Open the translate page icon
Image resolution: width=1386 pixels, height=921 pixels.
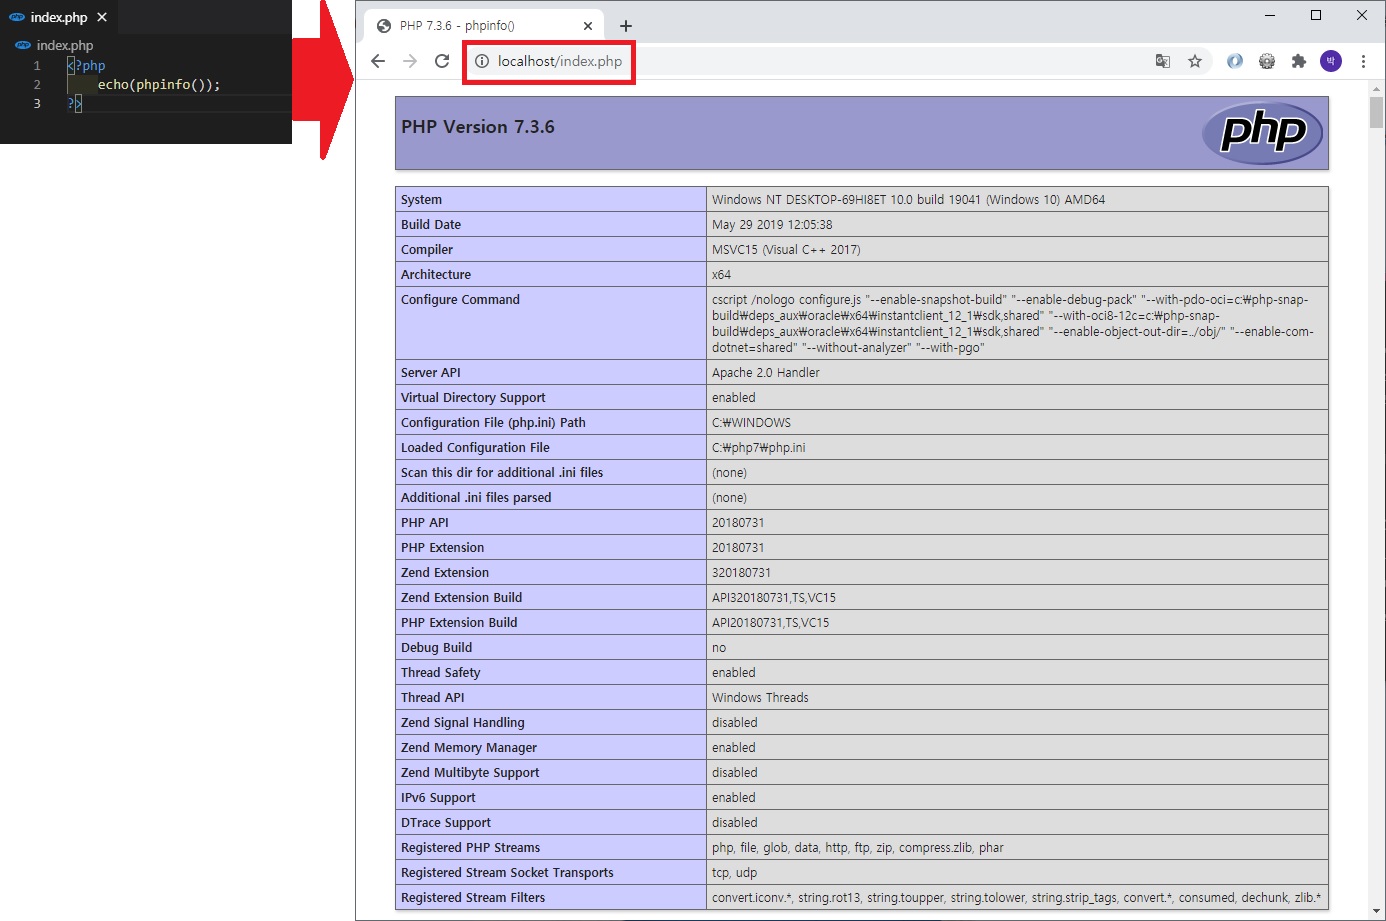coord(1163,61)
